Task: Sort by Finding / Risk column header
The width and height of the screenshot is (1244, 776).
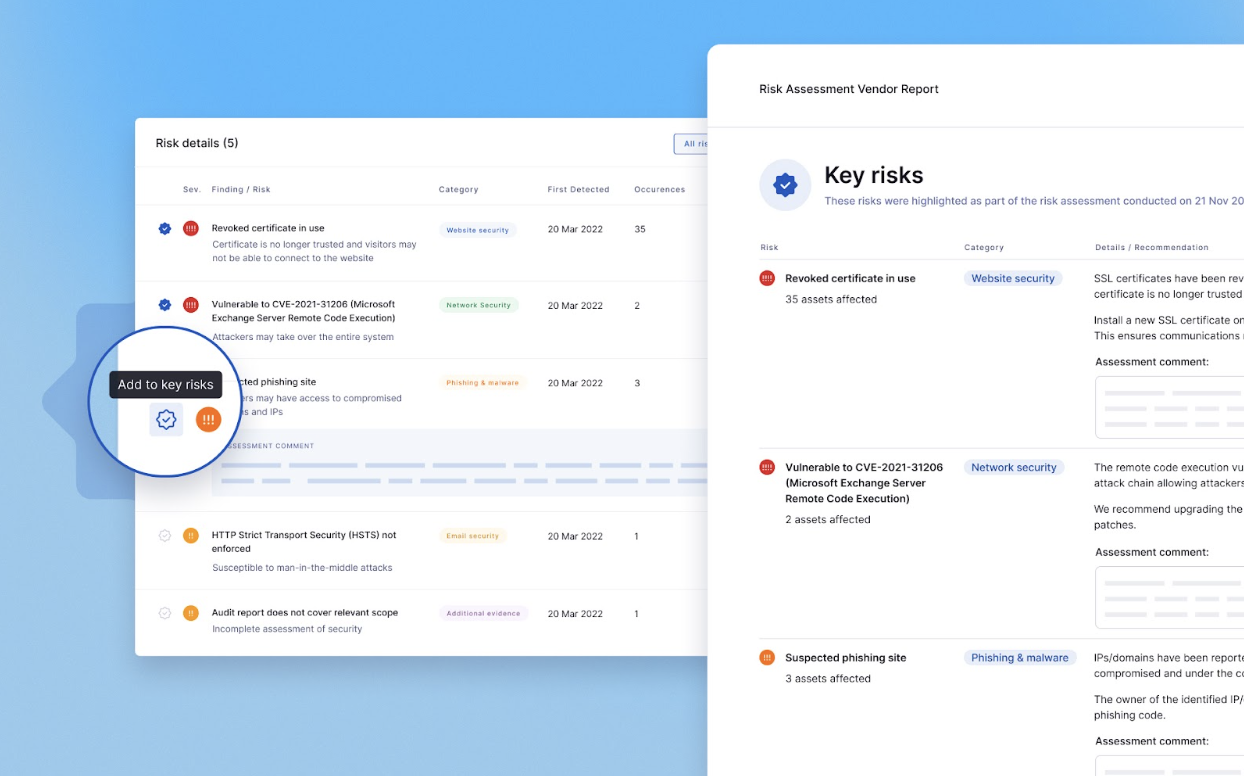Action: tap(241, 189)
